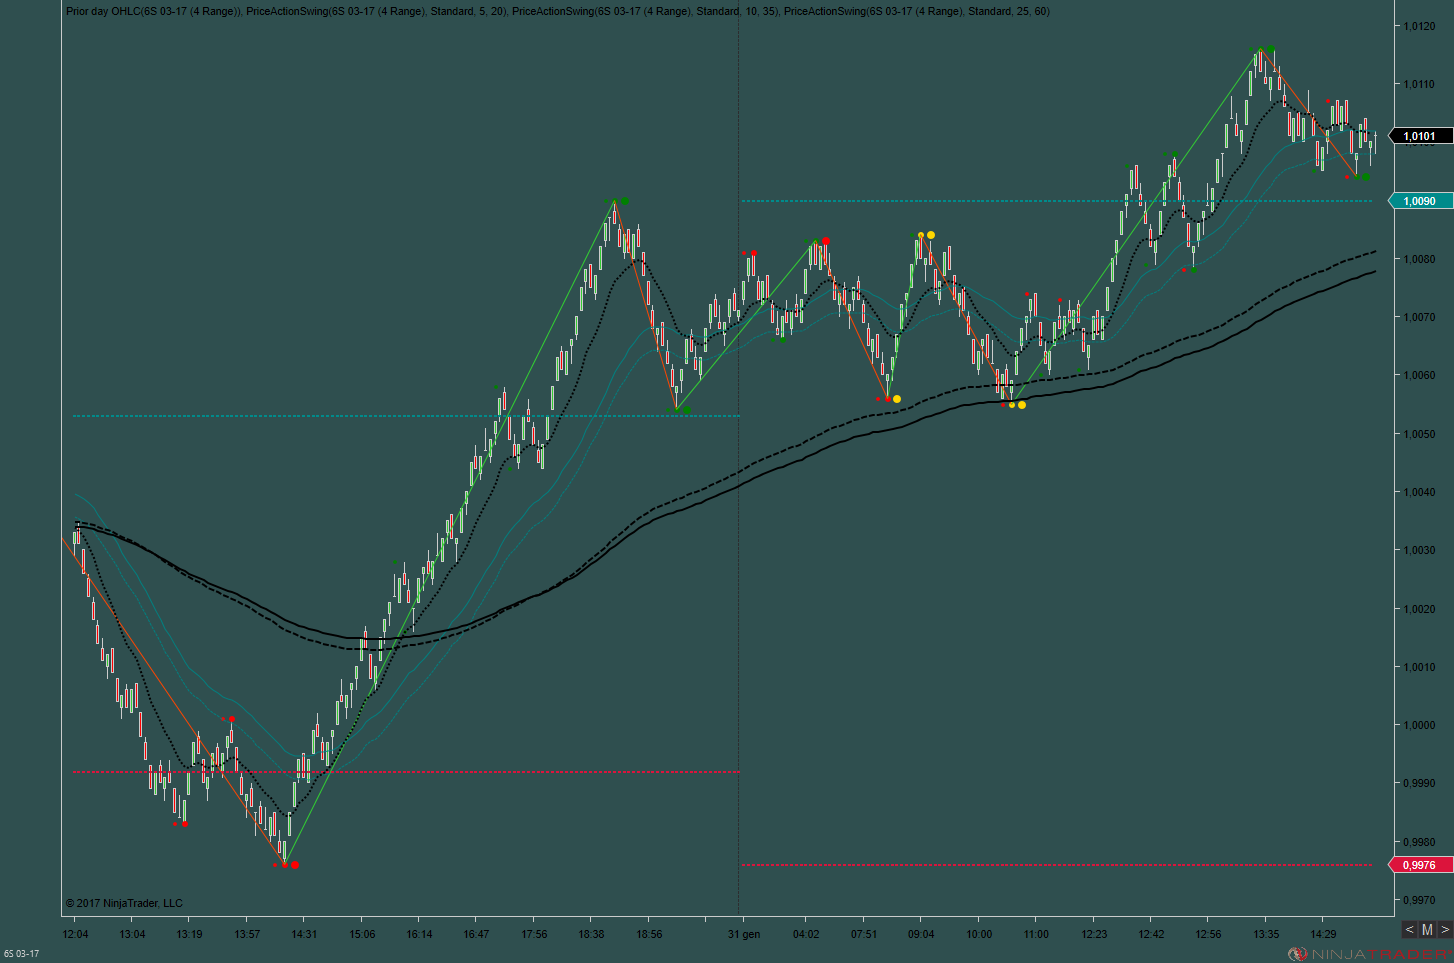Click the black 1,0101 current price marker
Viewport: 1454px width, 963px height.
click(x=1420, y=136)
